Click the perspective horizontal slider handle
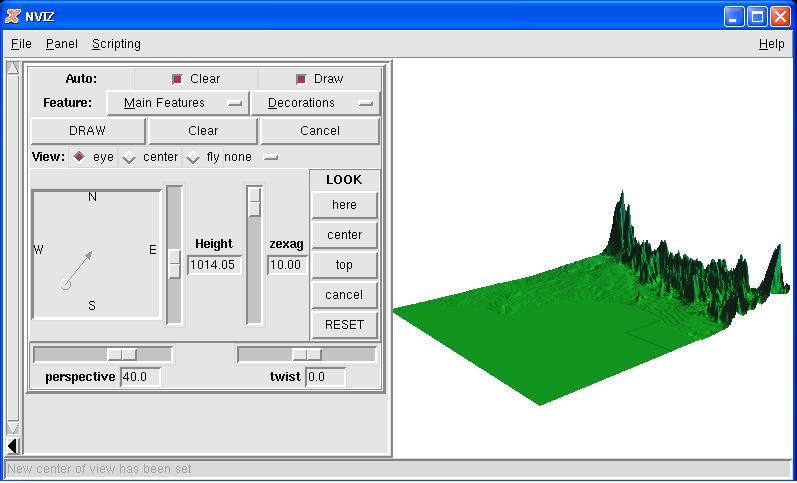797x483 pixels. pos(122,354)
